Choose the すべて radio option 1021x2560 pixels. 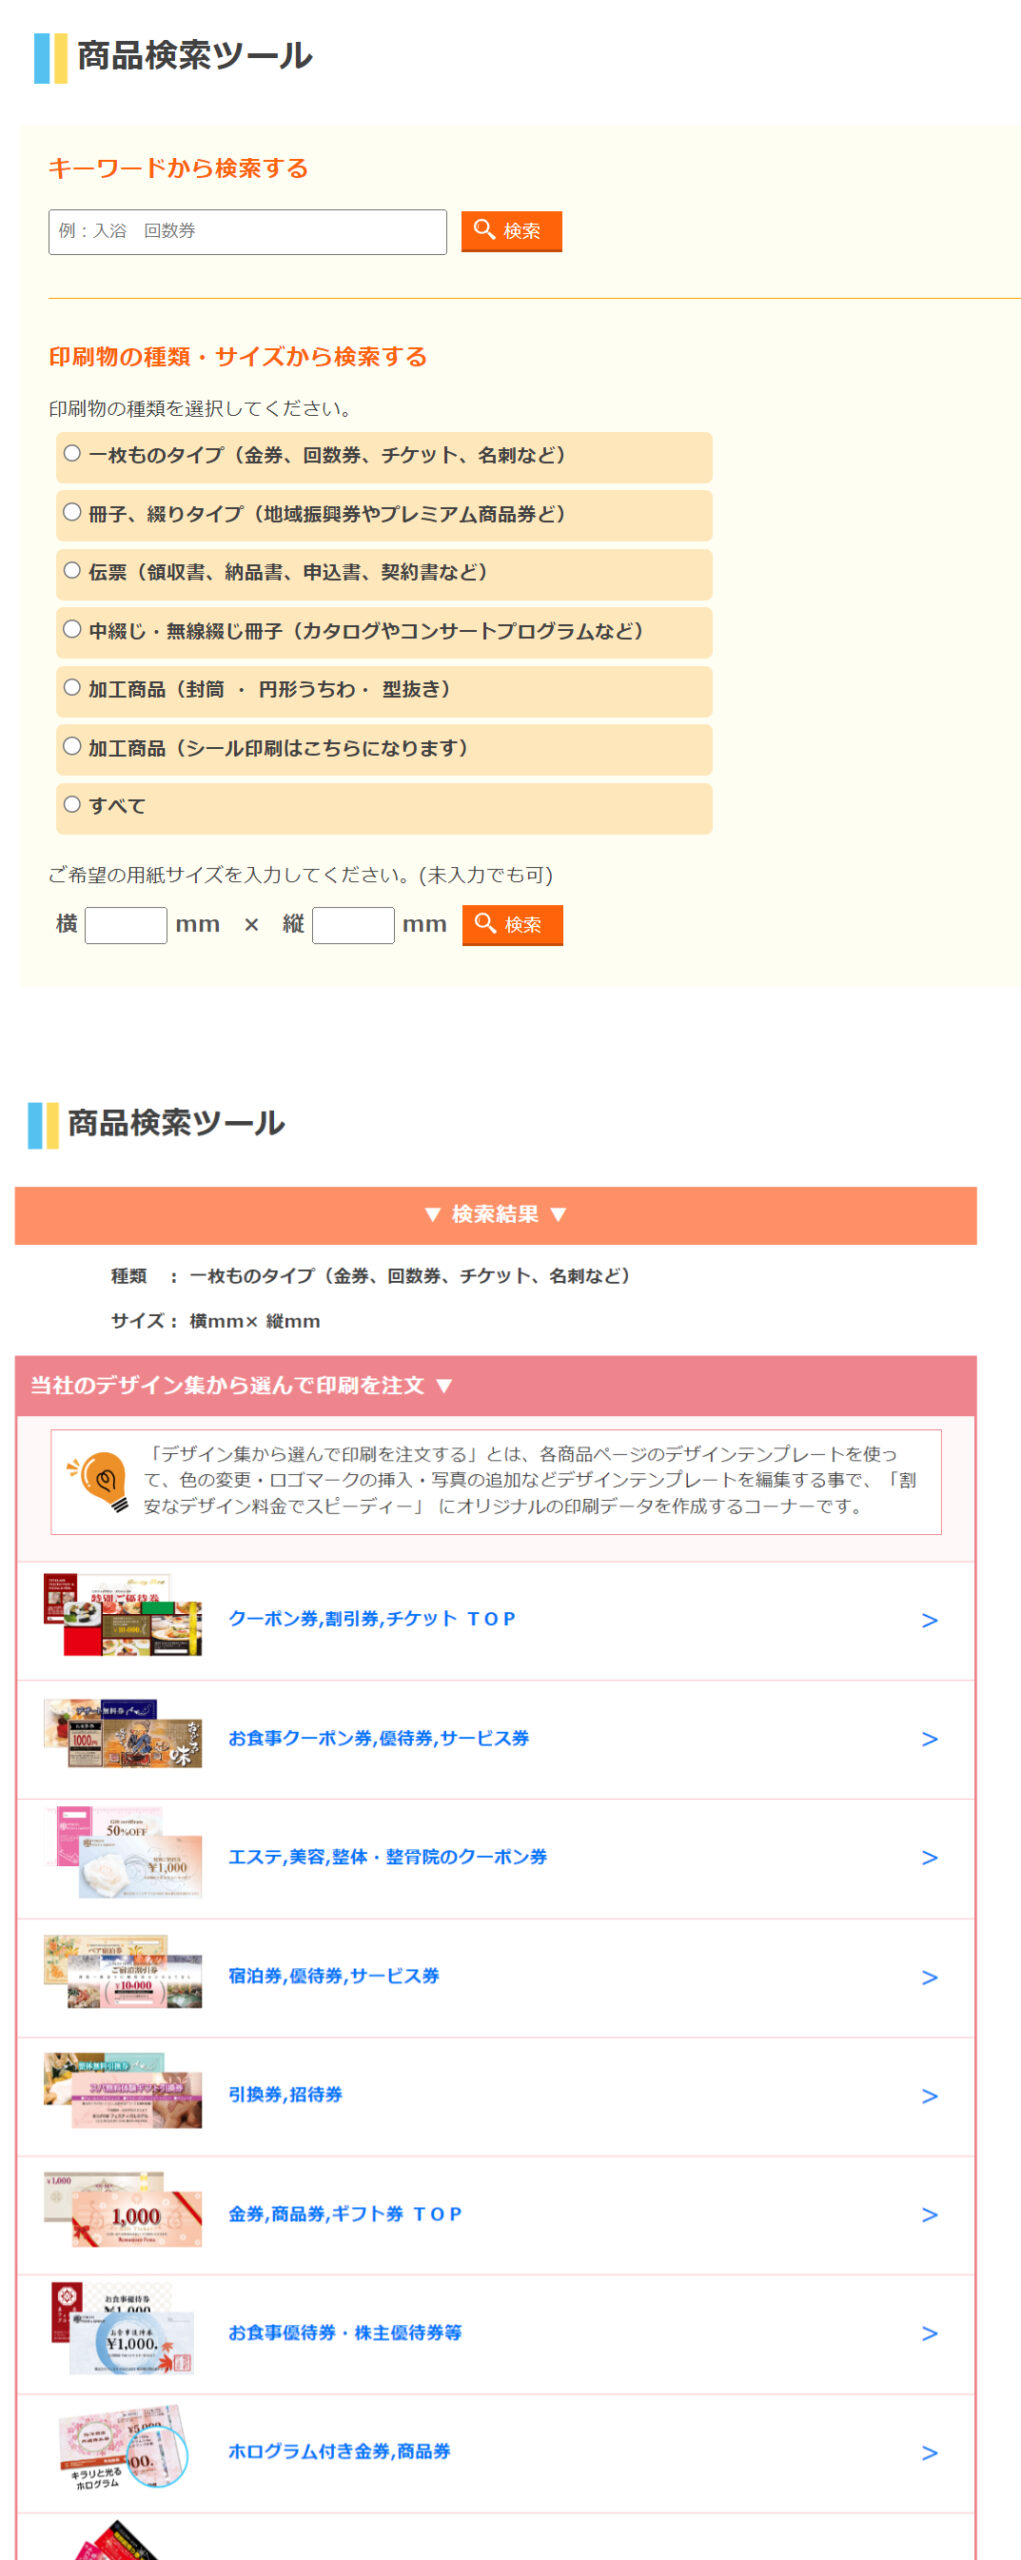coord(72,805)
